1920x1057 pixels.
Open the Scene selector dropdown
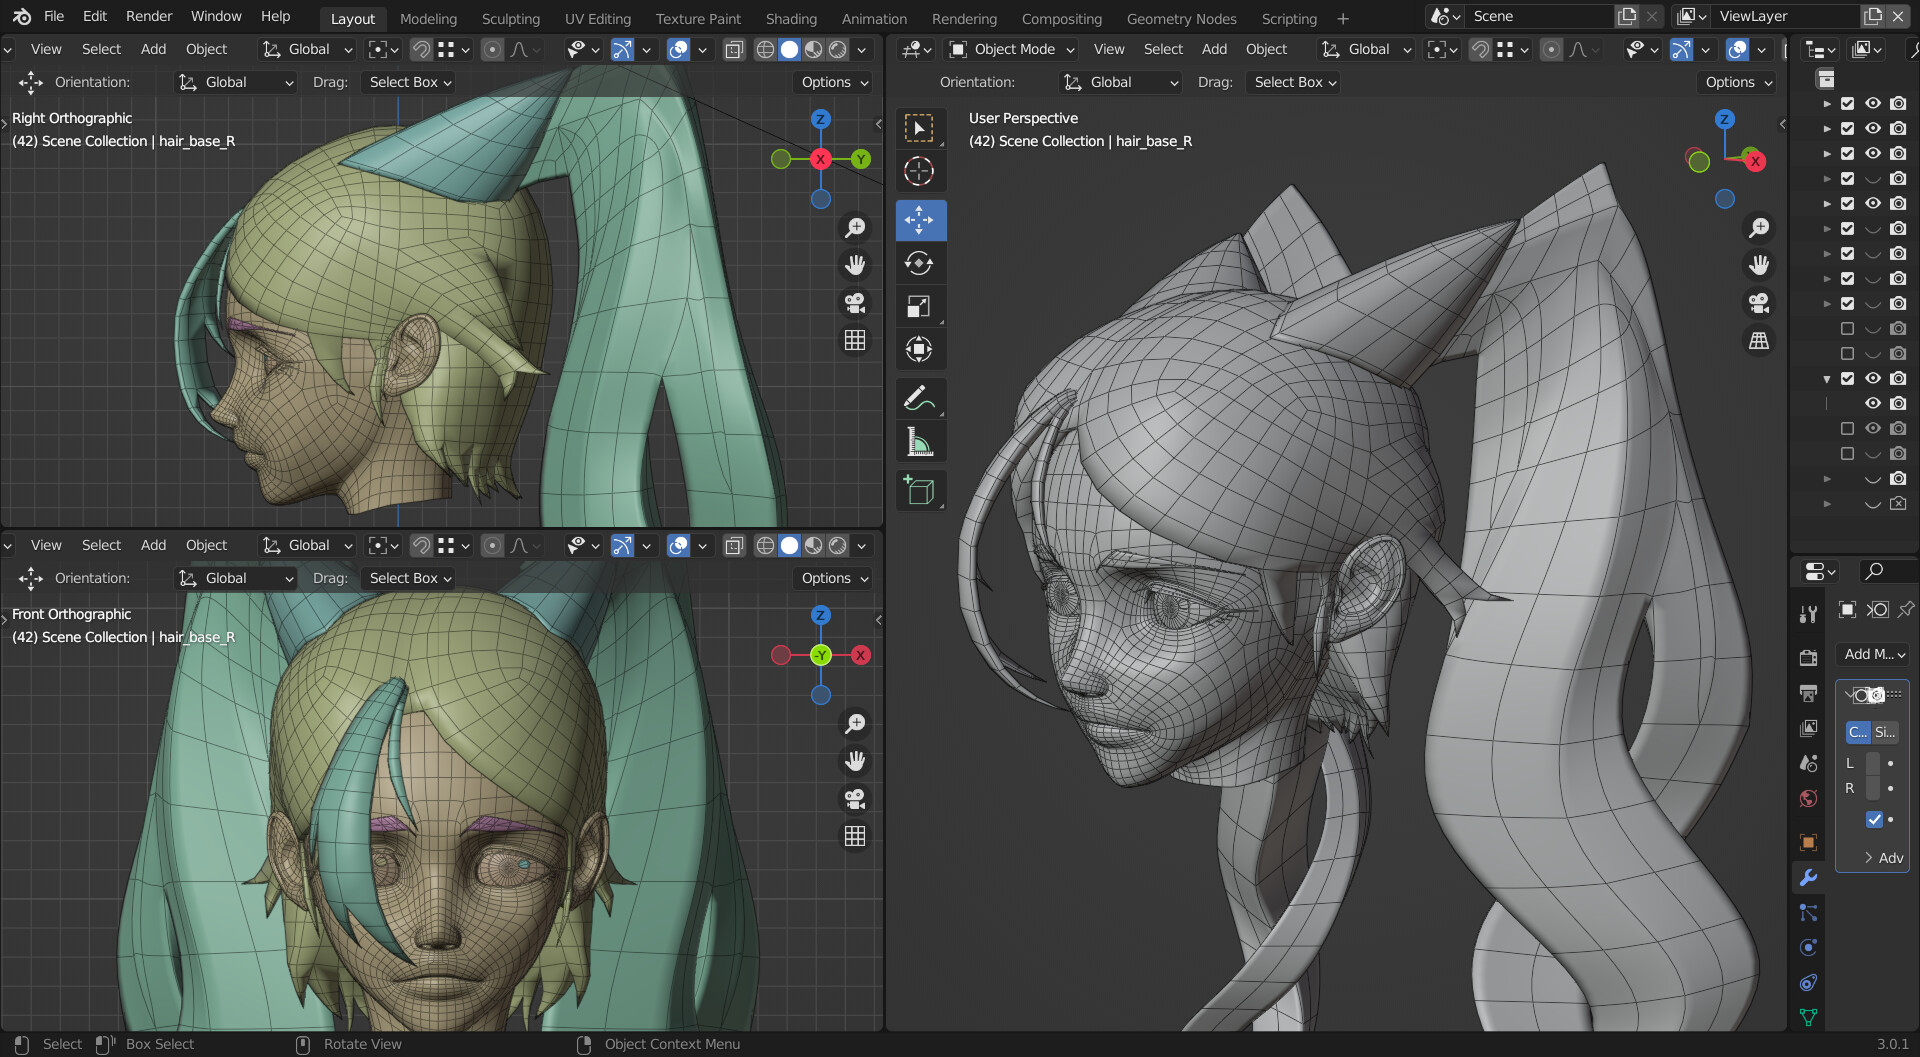click(x=1444, y=16)
